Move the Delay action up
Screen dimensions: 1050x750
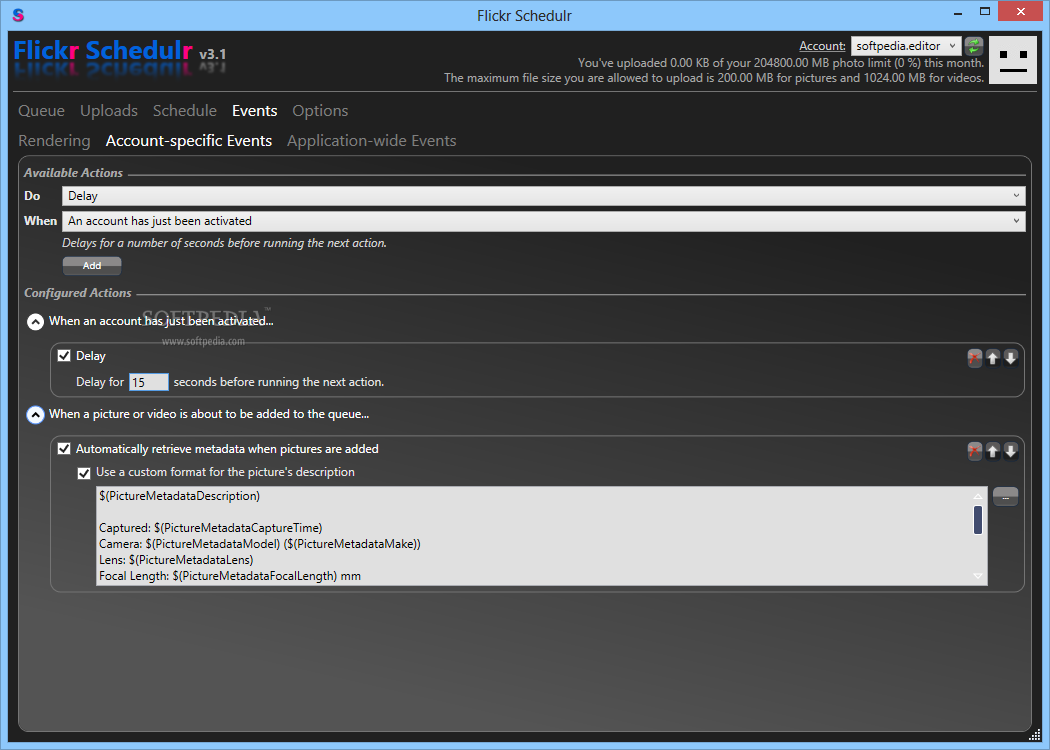click(x=992, y=358)
